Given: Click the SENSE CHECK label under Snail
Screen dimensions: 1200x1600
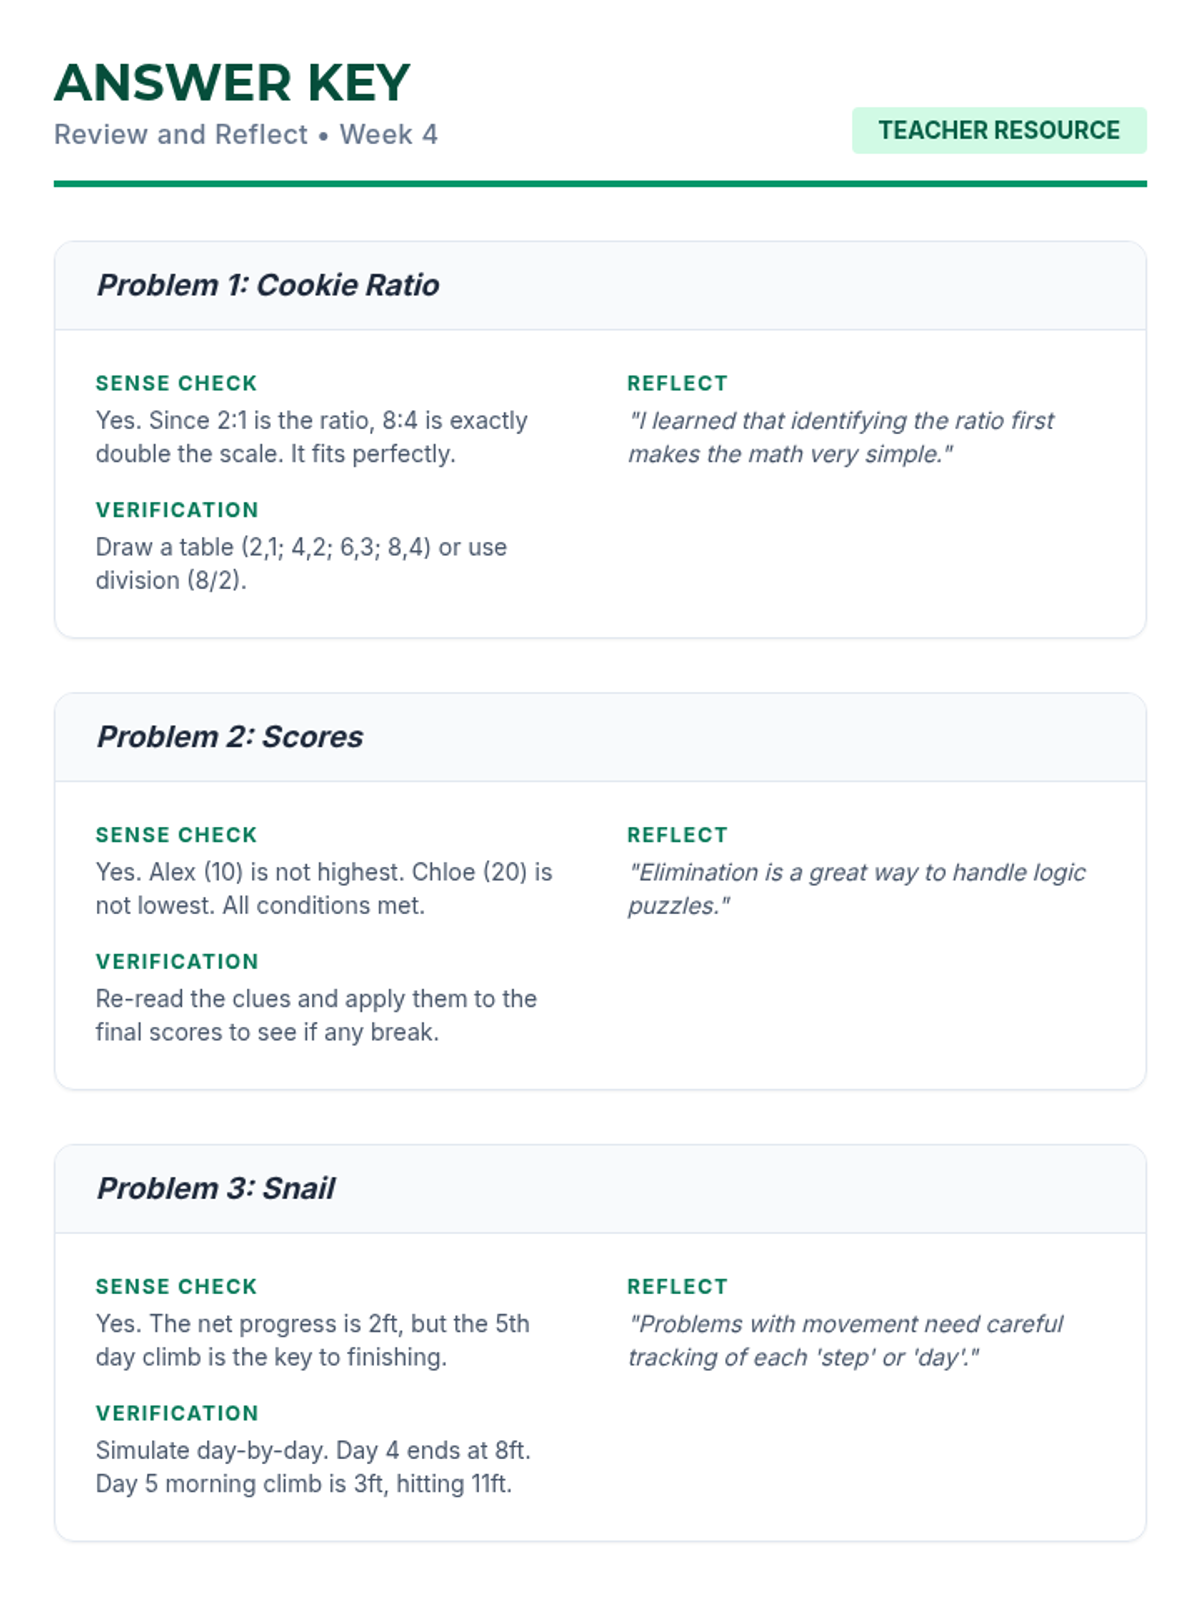Looking at the screenshot, I should [176, 1287].
